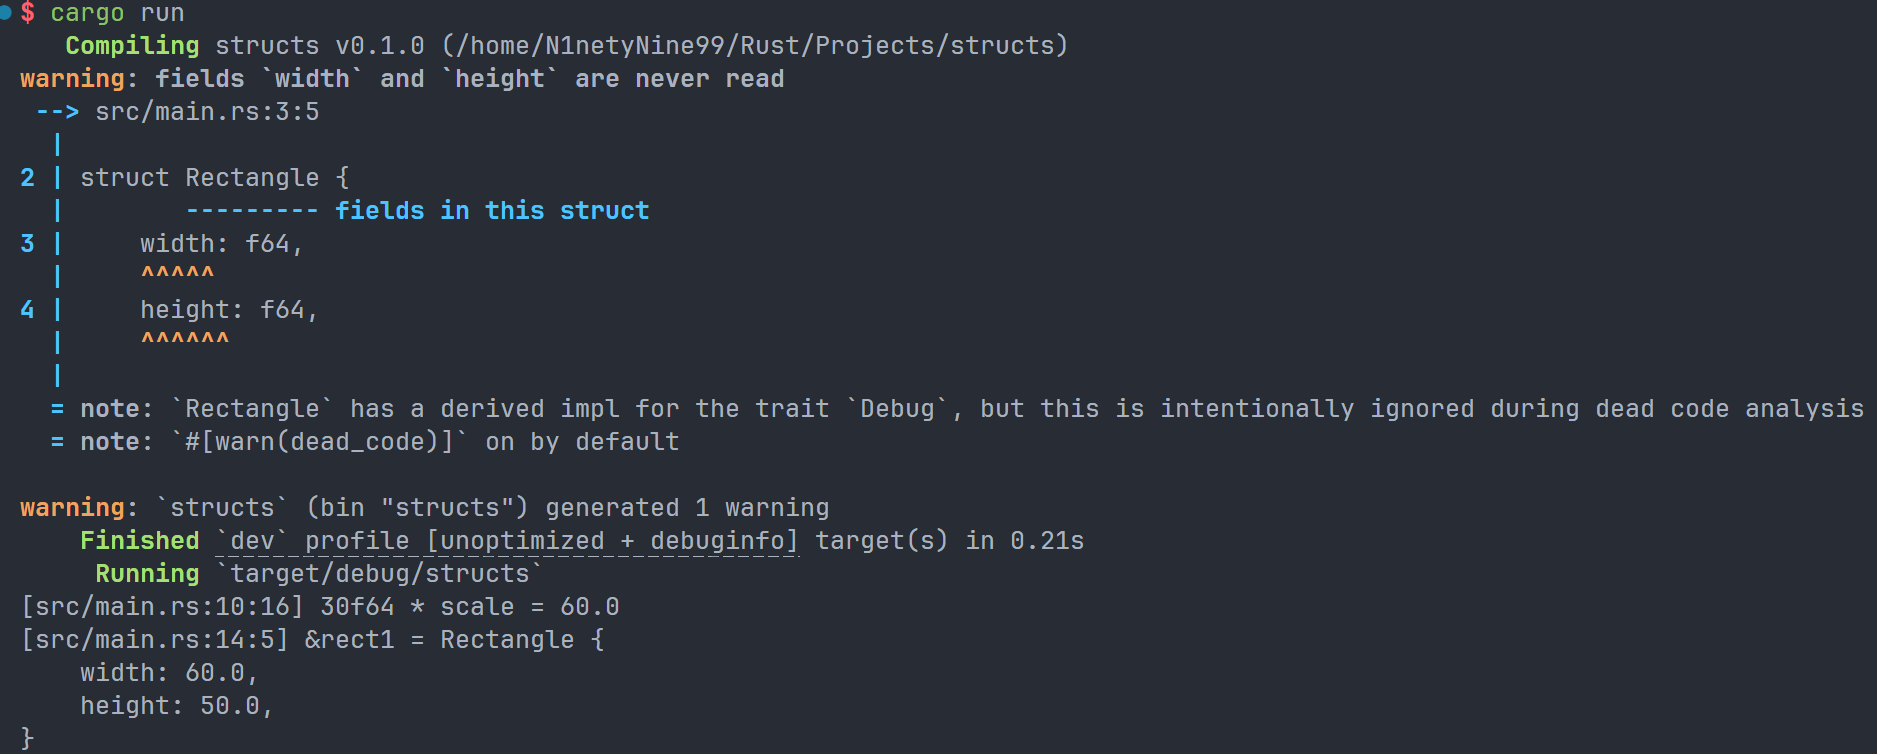The width and height of the screenshot is (1877, 754).
Task: Open the [src/main.rs:14:5] debug location
Action: click(155, 640)
